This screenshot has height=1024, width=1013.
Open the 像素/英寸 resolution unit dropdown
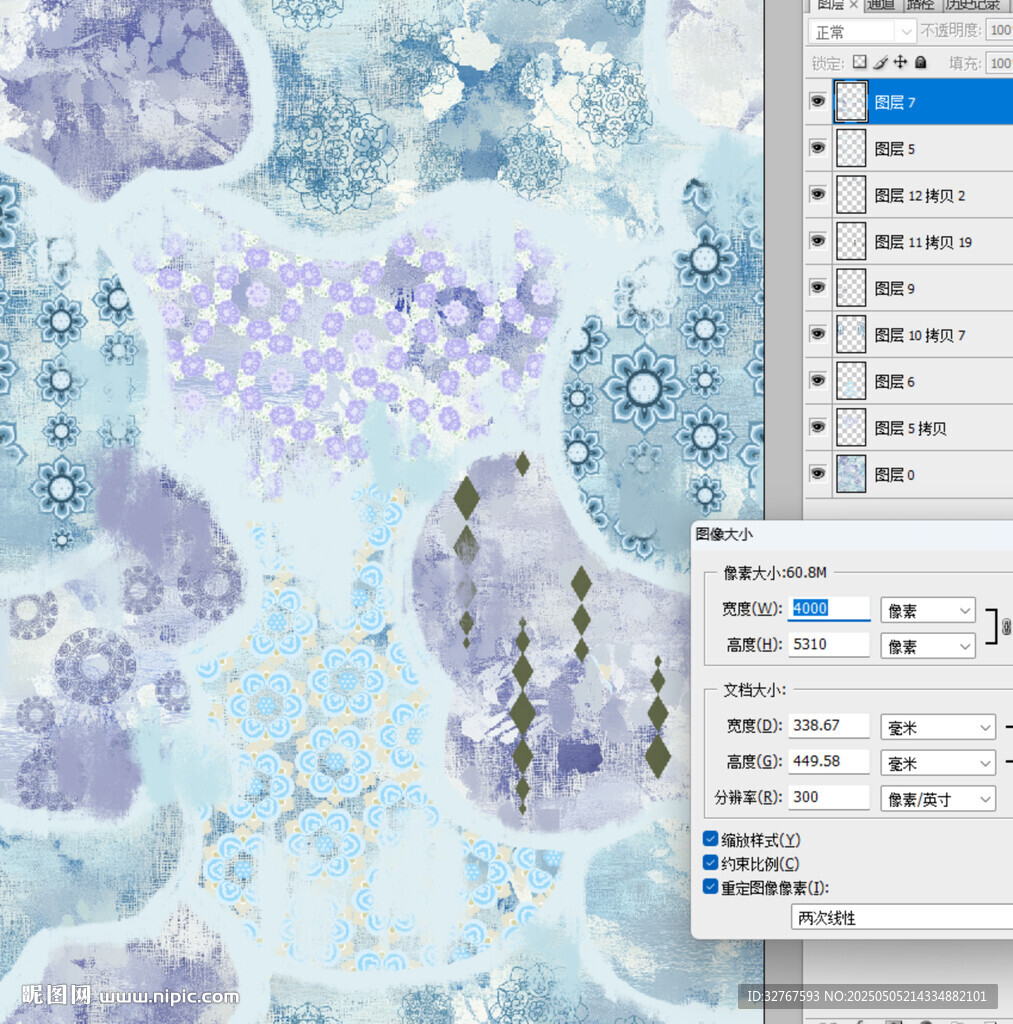pos(937,798)
